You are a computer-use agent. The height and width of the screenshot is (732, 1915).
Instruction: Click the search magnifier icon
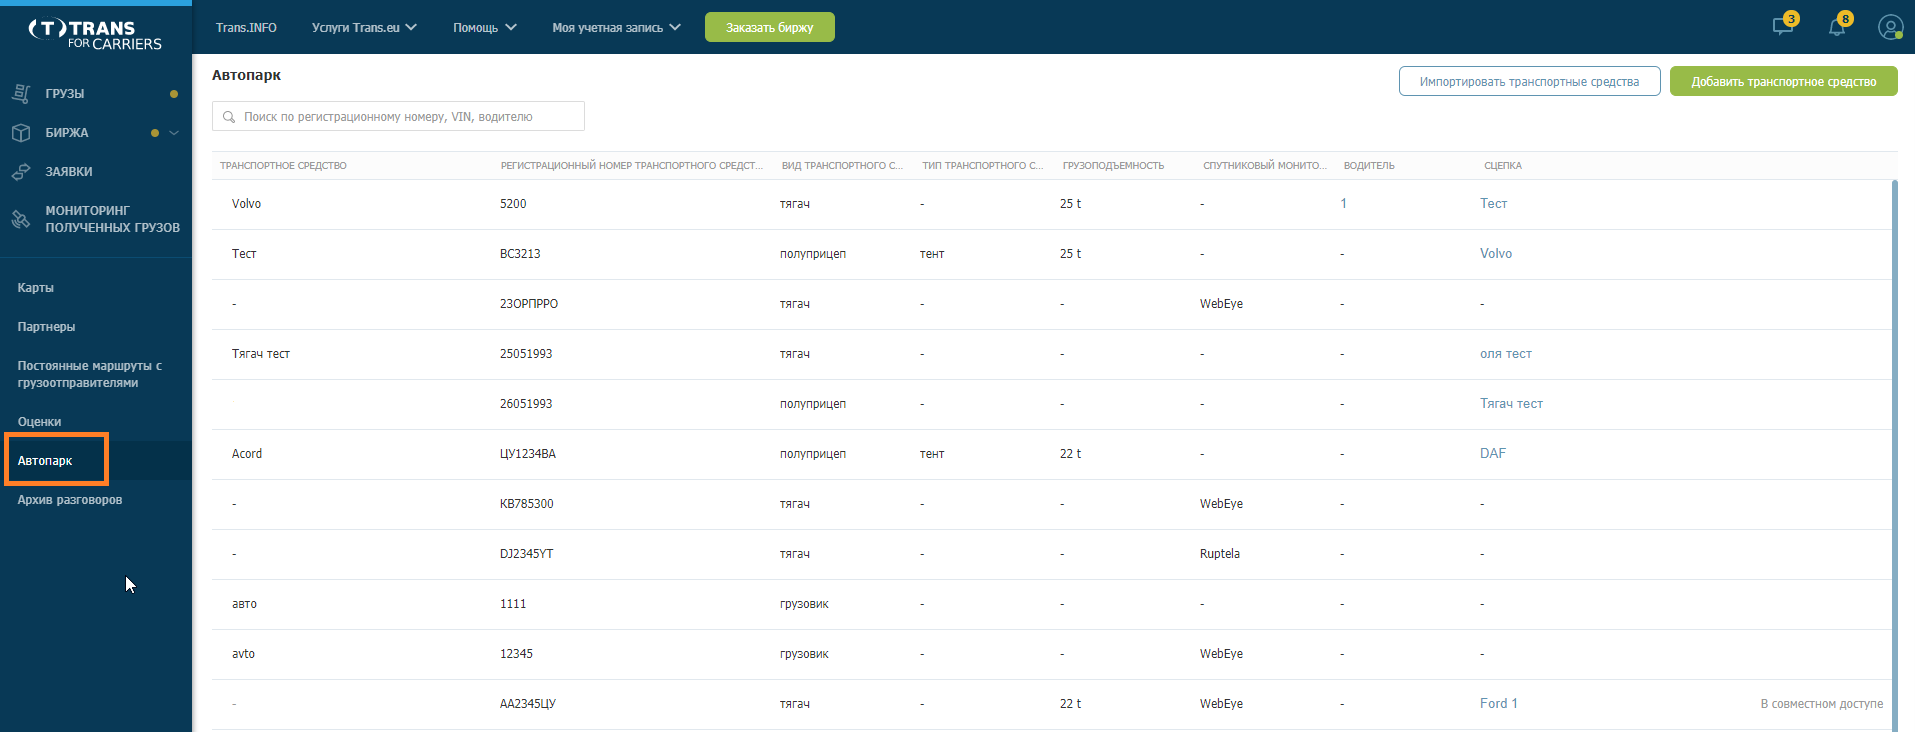coord(229,117)
